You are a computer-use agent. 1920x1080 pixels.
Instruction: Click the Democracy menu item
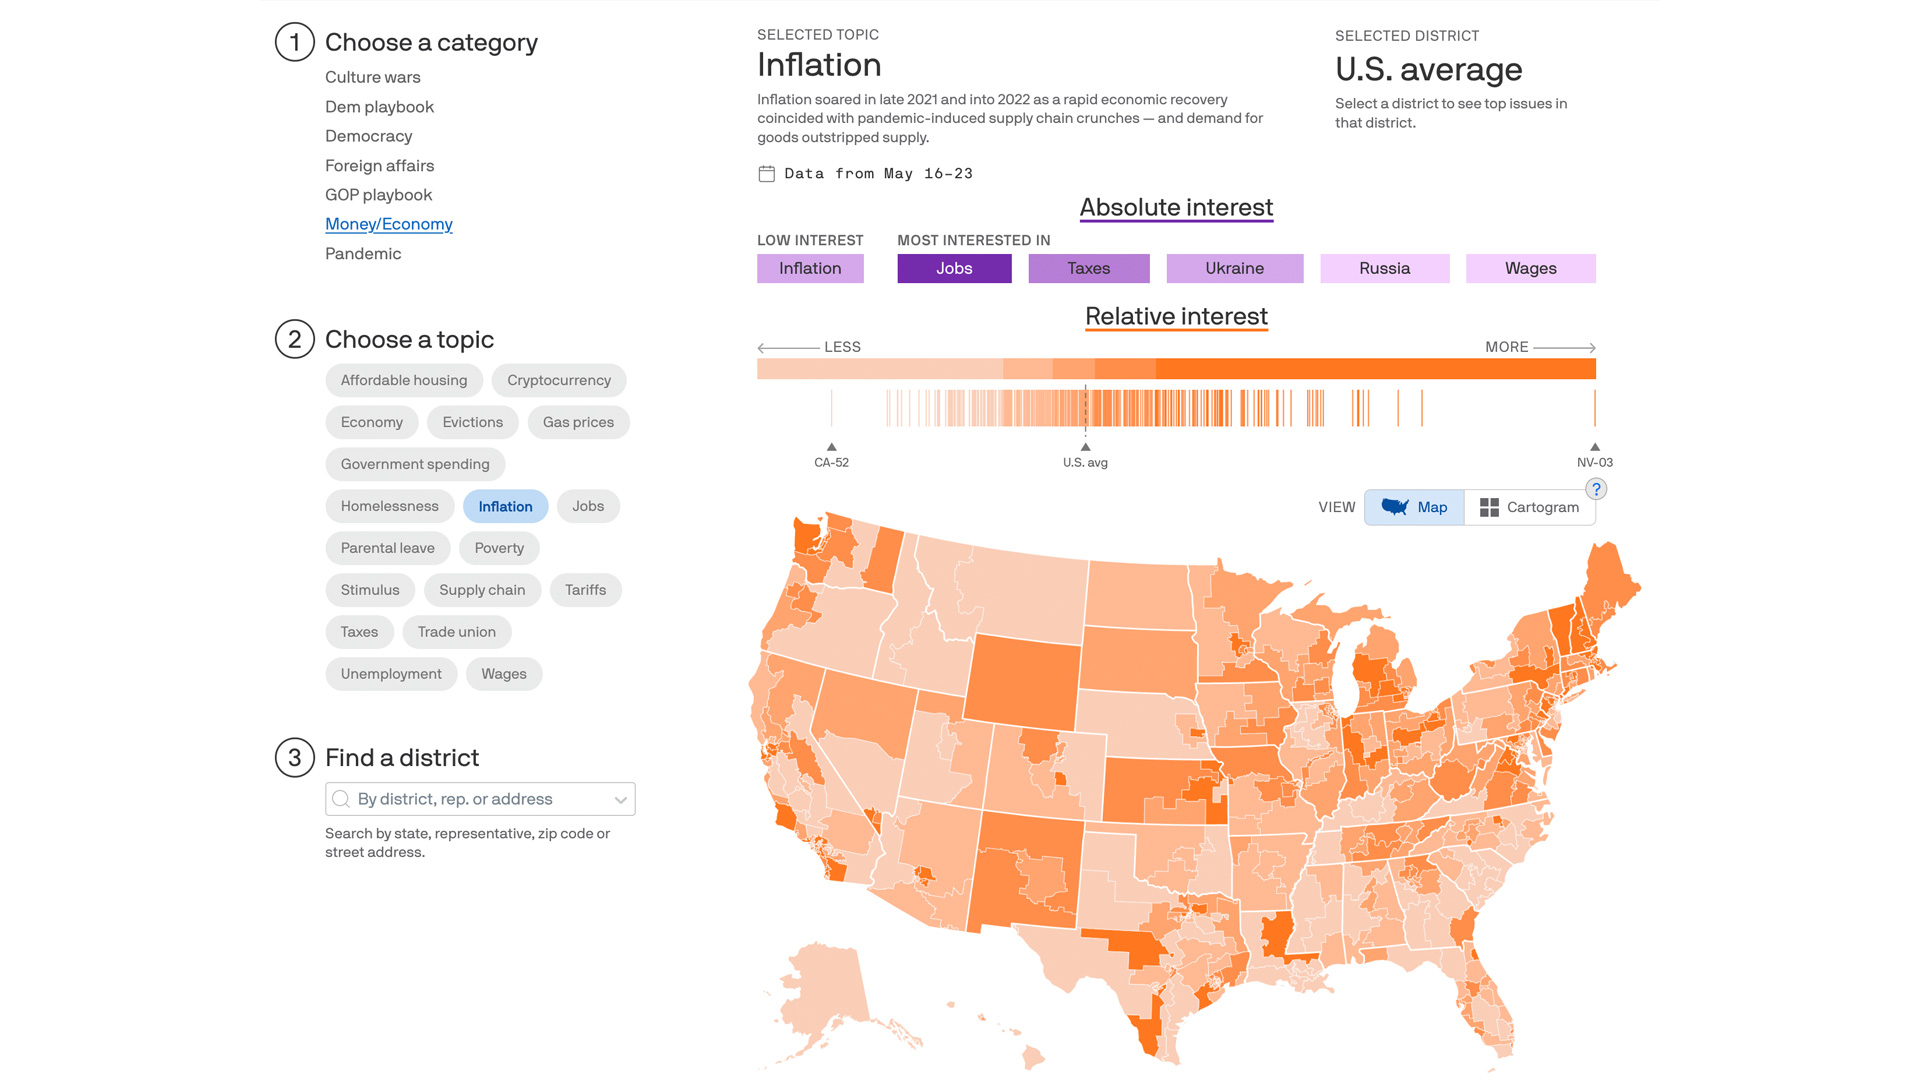369,136
